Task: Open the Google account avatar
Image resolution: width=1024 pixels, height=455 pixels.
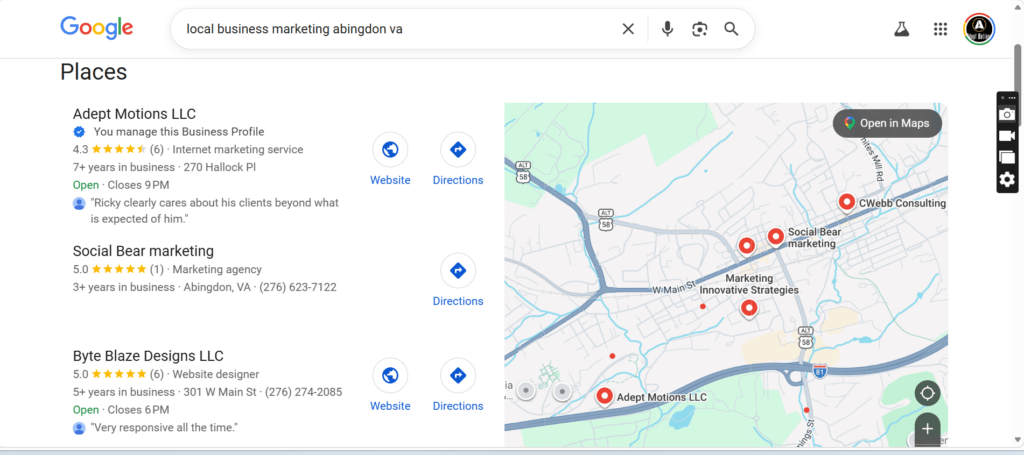Action: tap(979, 29)
